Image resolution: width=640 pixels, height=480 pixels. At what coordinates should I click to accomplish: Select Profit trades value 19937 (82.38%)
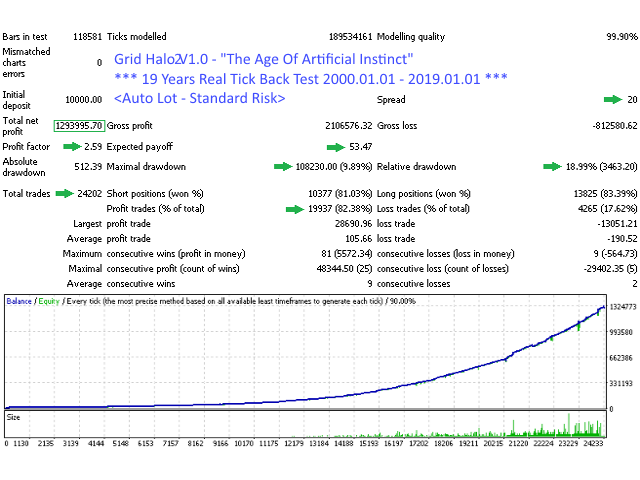(x=340, y=209)
